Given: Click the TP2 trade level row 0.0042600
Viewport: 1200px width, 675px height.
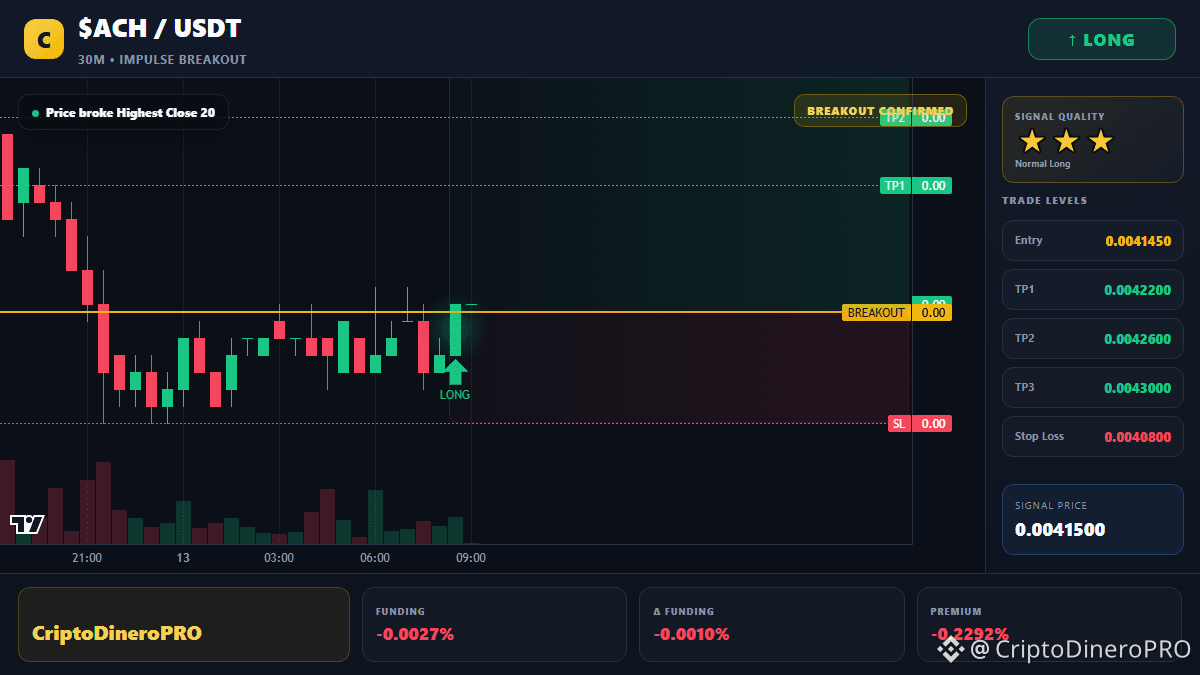Looking at the screenshot, I should [1092, 338].
